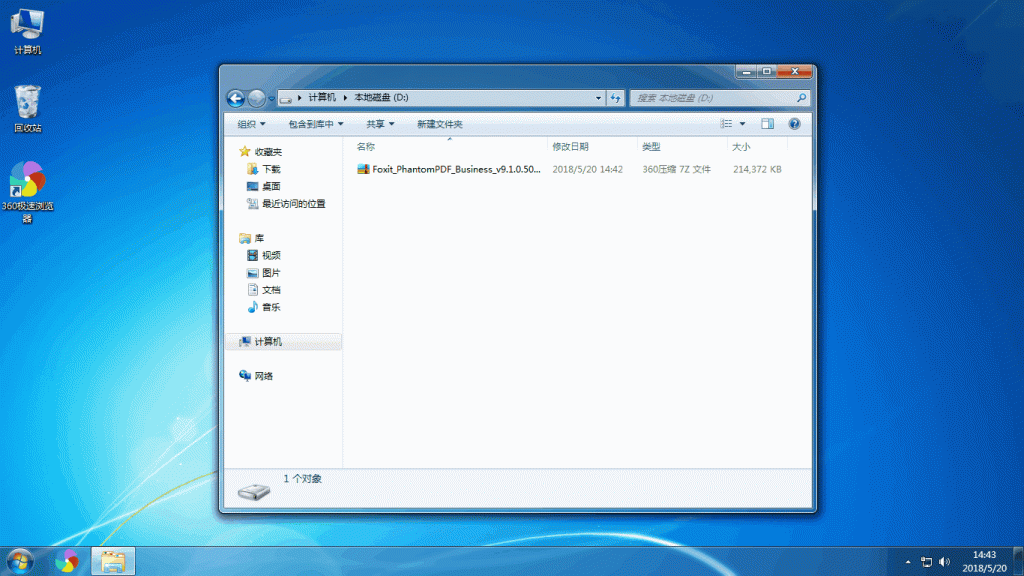Open the recent pages dropdown beside forward arrow
Screen dimensions: 1024x576
(x=272, y=99)
